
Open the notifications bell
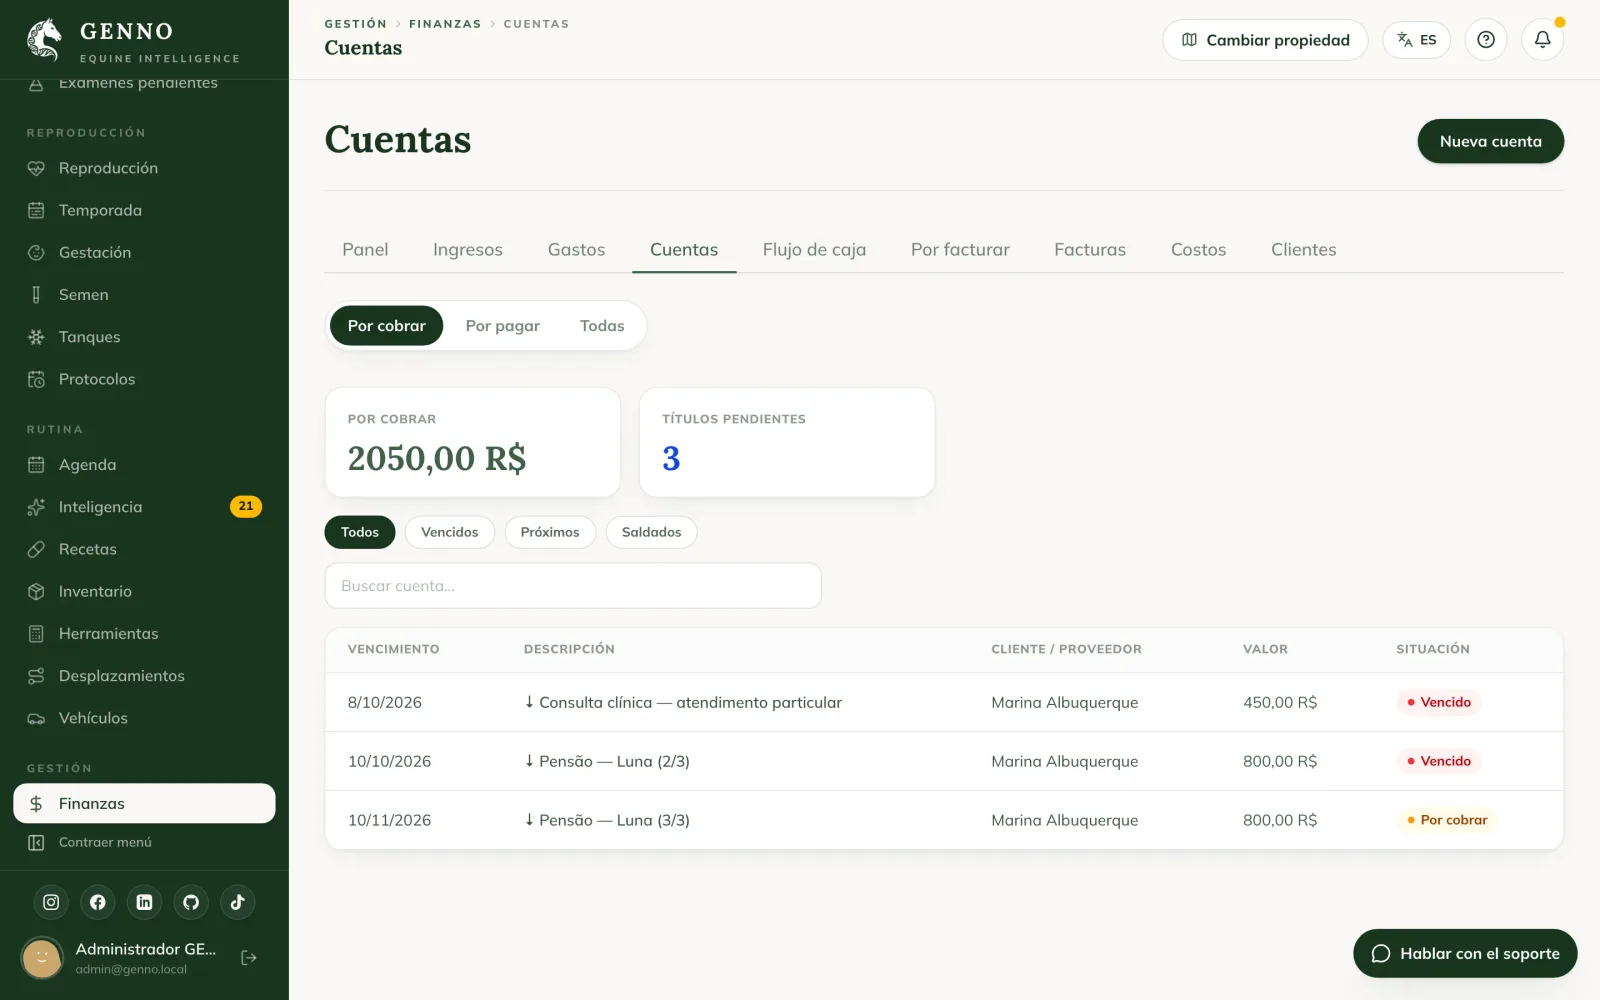[1543, 40]
